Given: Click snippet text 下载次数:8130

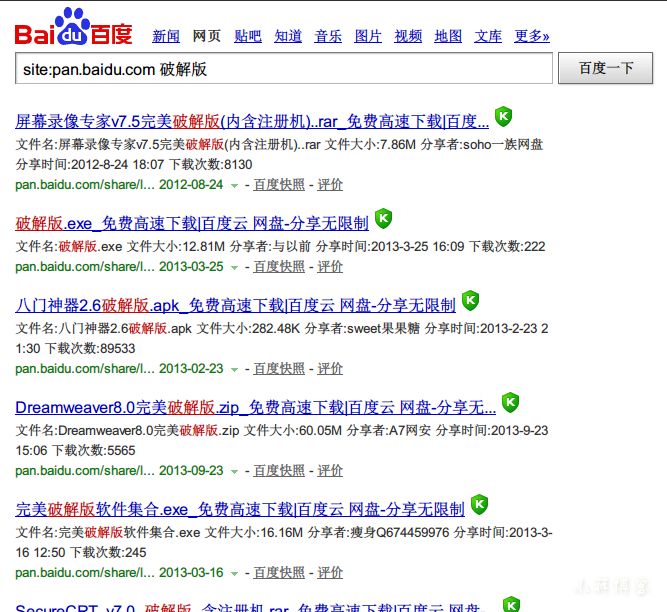Looking at the screenshot, I should pos(211,165).
